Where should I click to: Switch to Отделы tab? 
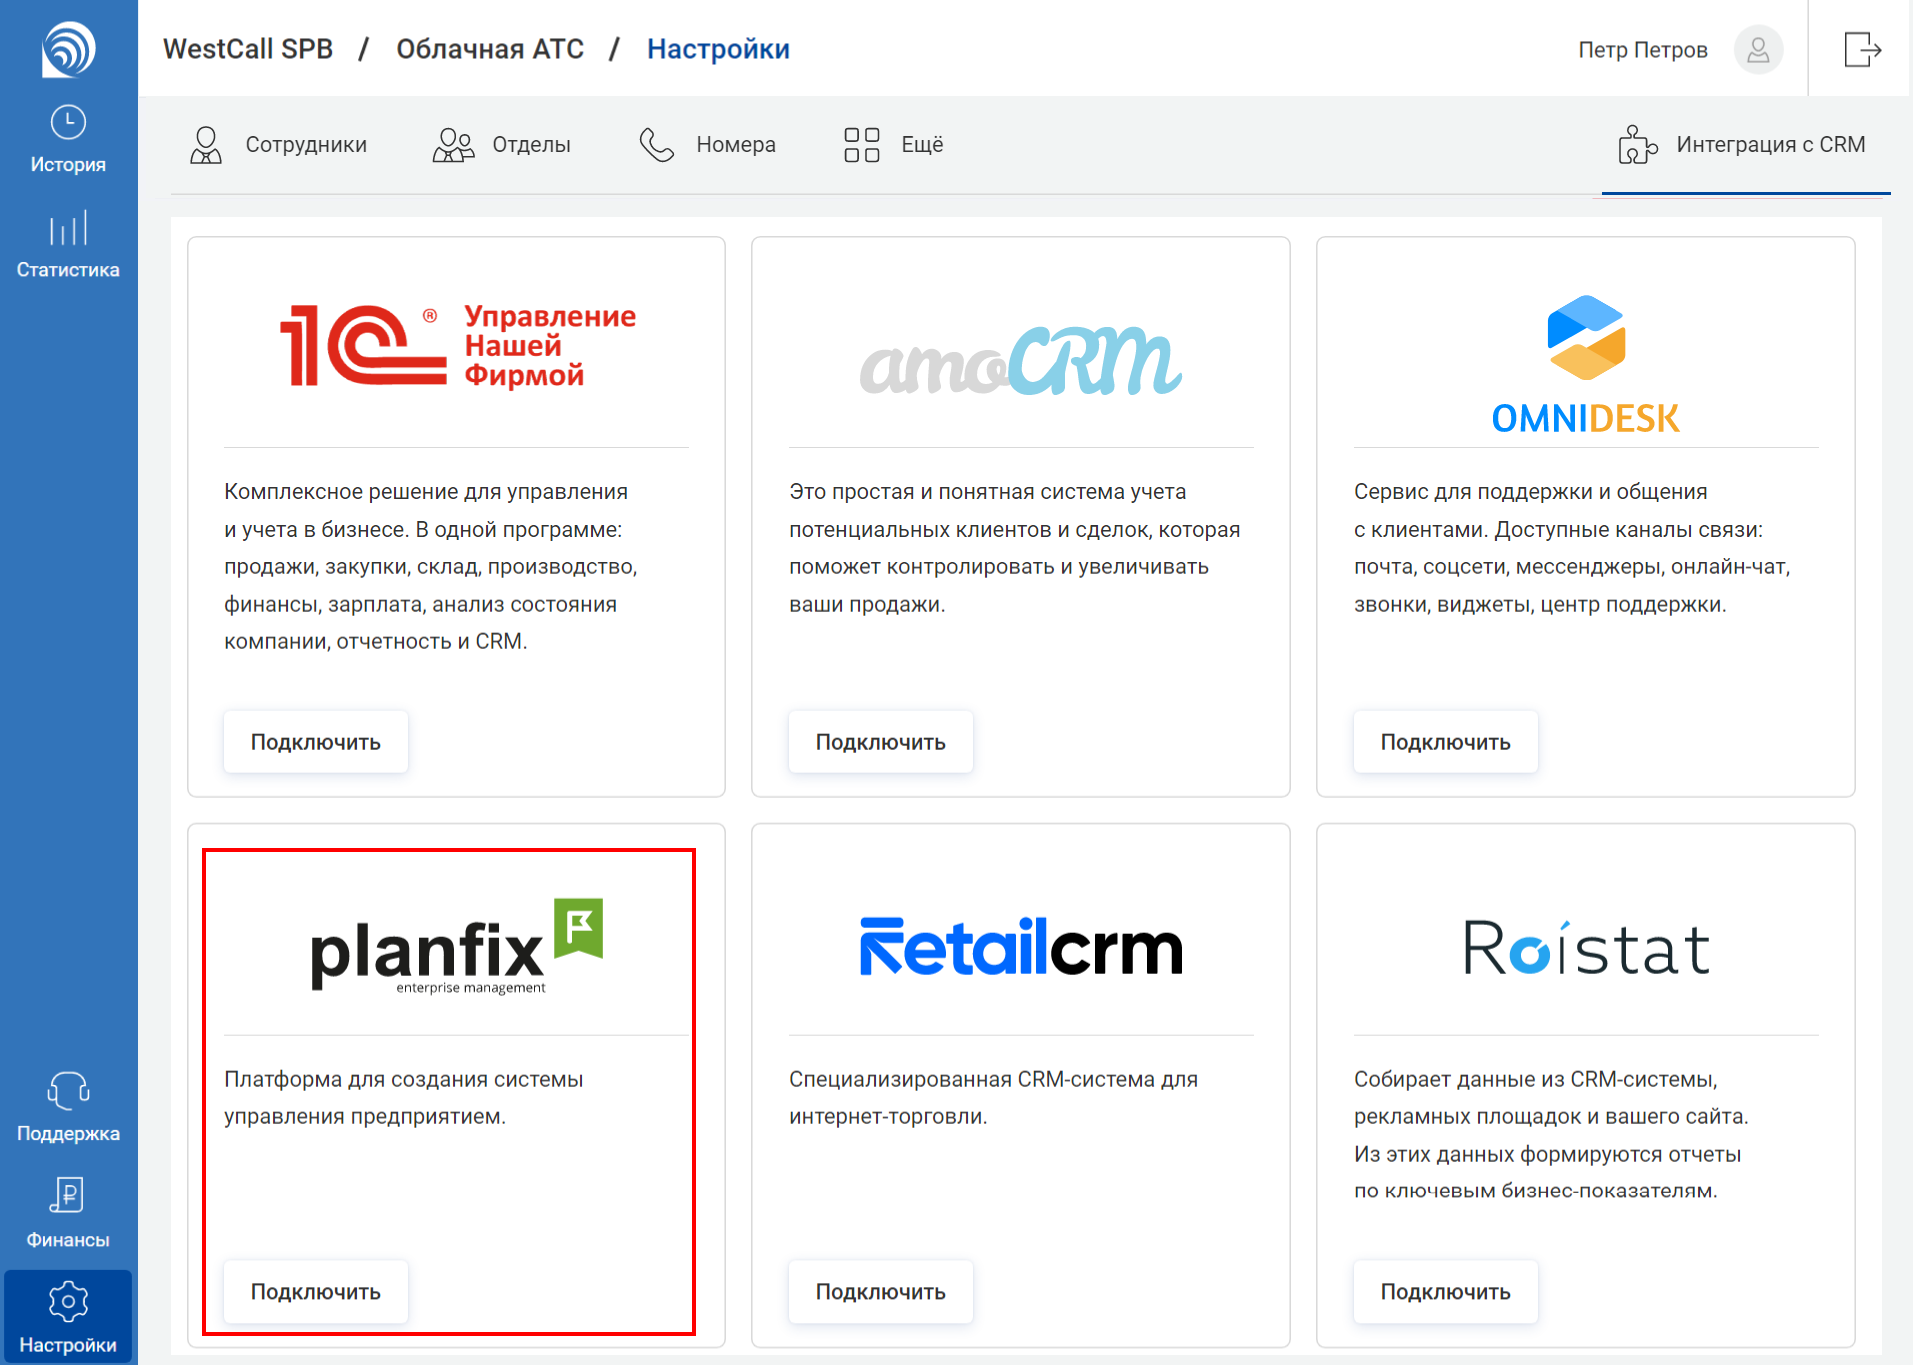502,145
